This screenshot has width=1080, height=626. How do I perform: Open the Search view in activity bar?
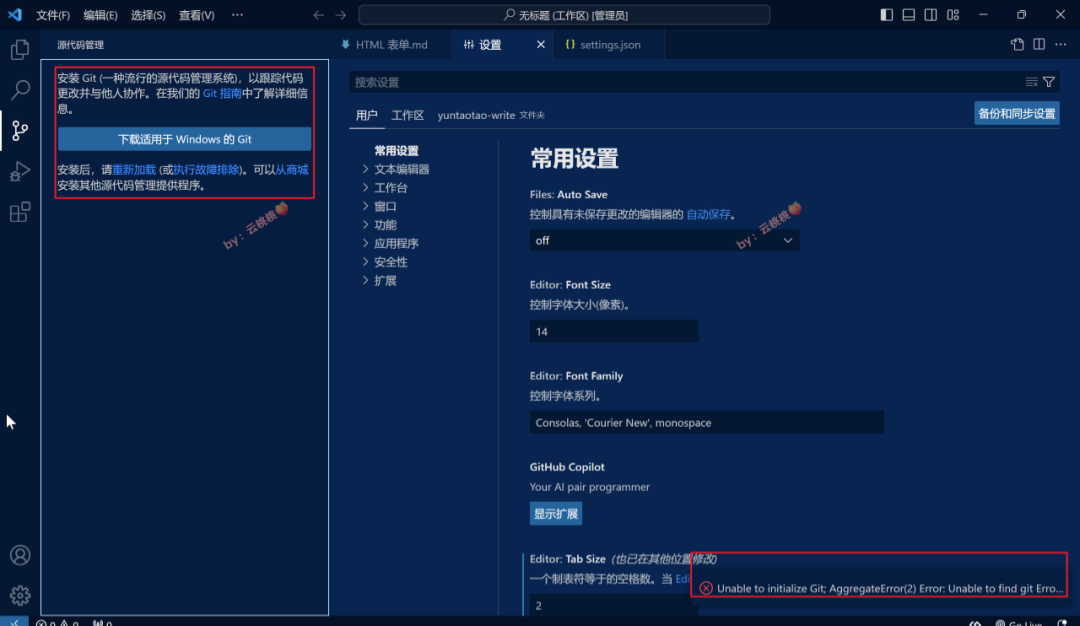pyautogui.click(x=20, y=90)
